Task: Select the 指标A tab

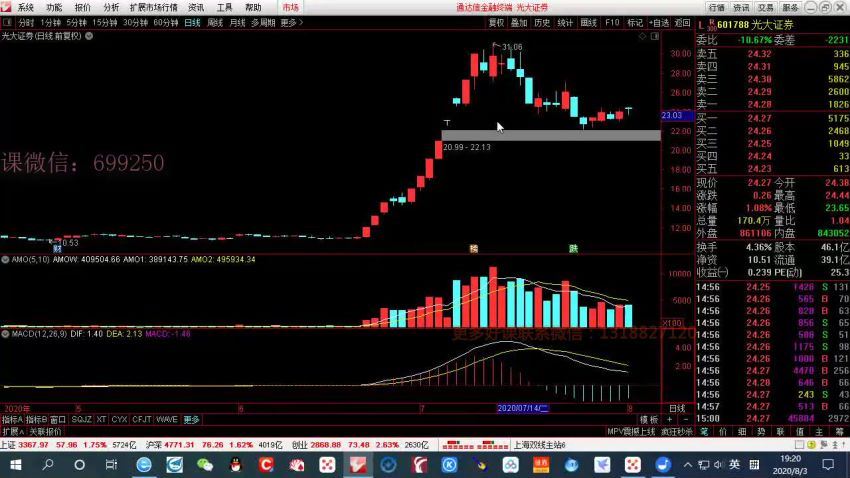Action: tap(12, 419)
